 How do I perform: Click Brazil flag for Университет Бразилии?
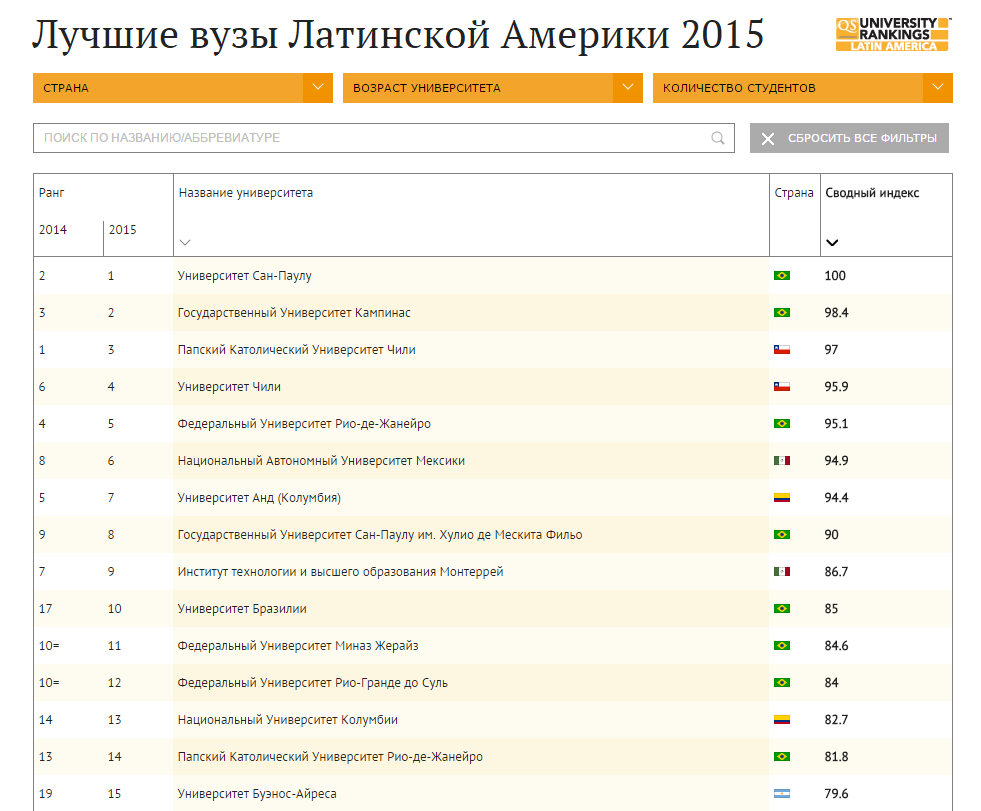(781, 608)
